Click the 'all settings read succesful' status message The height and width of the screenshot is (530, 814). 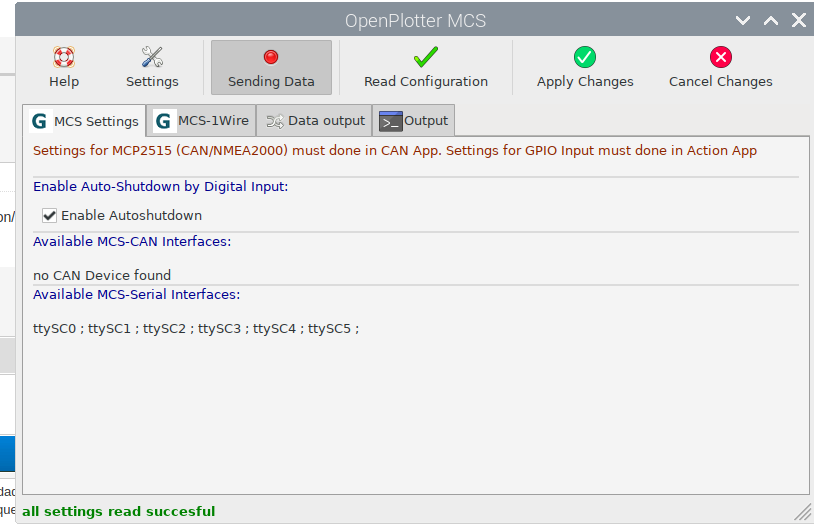(x=118, y=511)
